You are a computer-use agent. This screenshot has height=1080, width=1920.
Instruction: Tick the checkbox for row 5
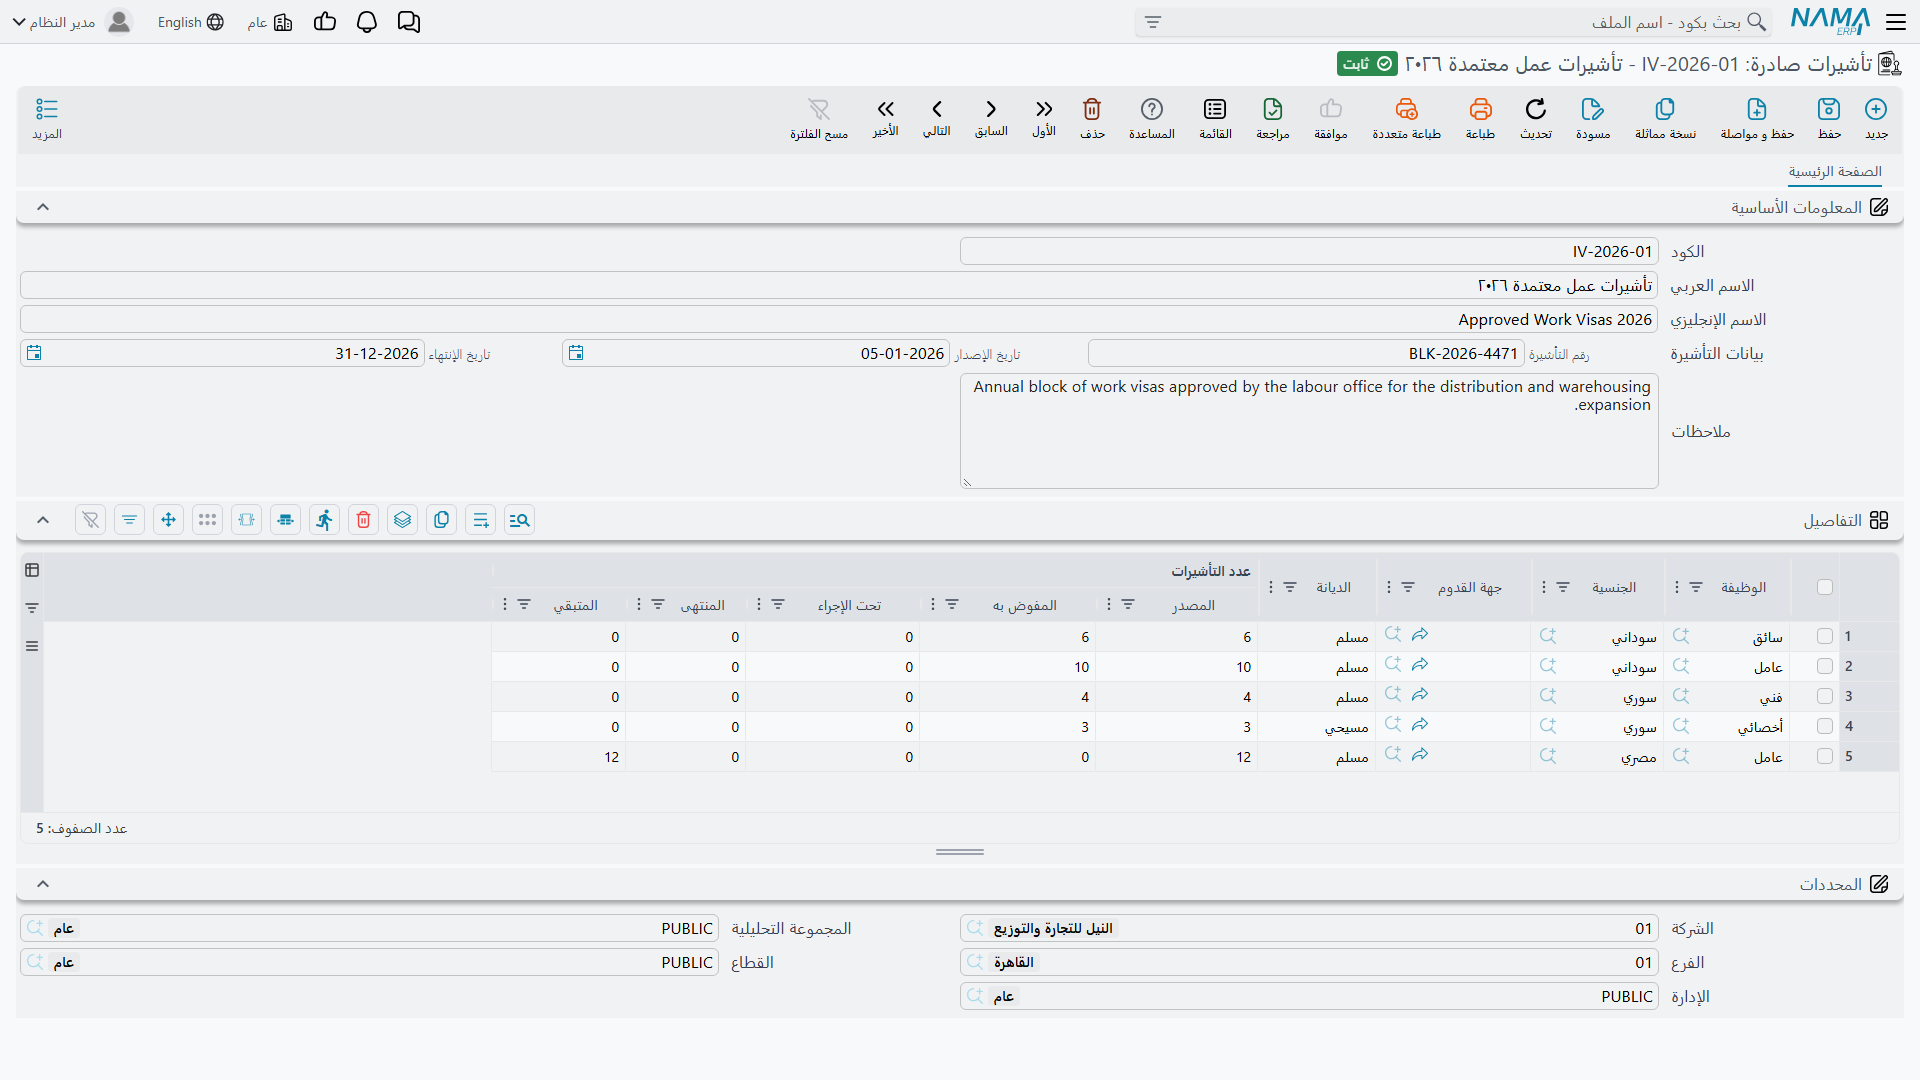(1825, 757)
